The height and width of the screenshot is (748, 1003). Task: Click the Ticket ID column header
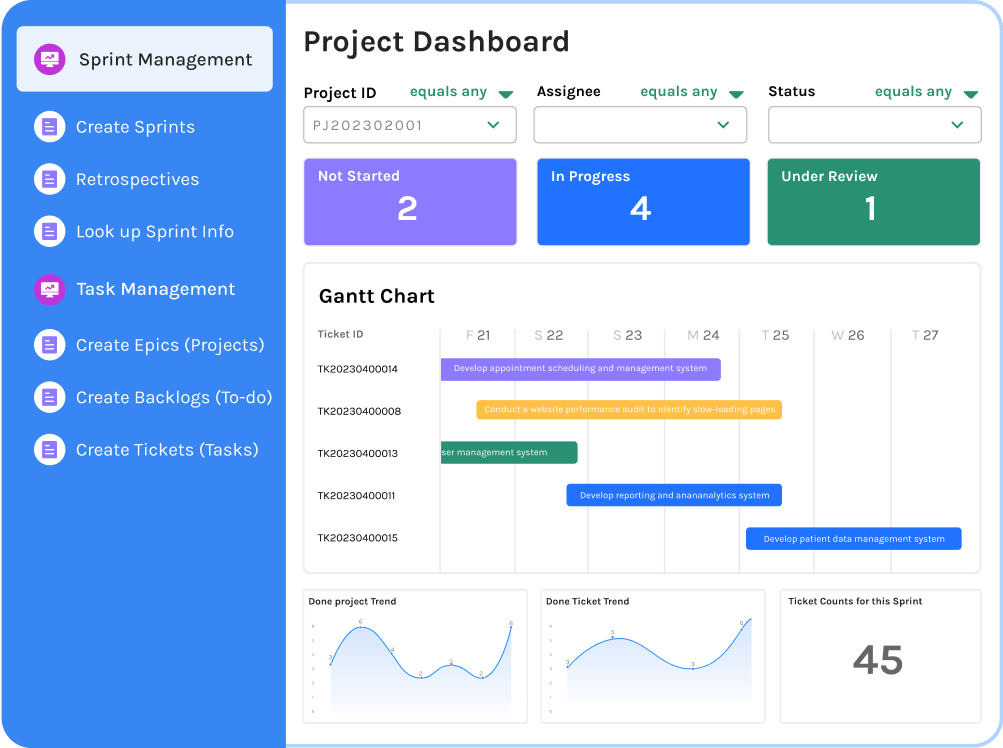click(x=340, y=334)
